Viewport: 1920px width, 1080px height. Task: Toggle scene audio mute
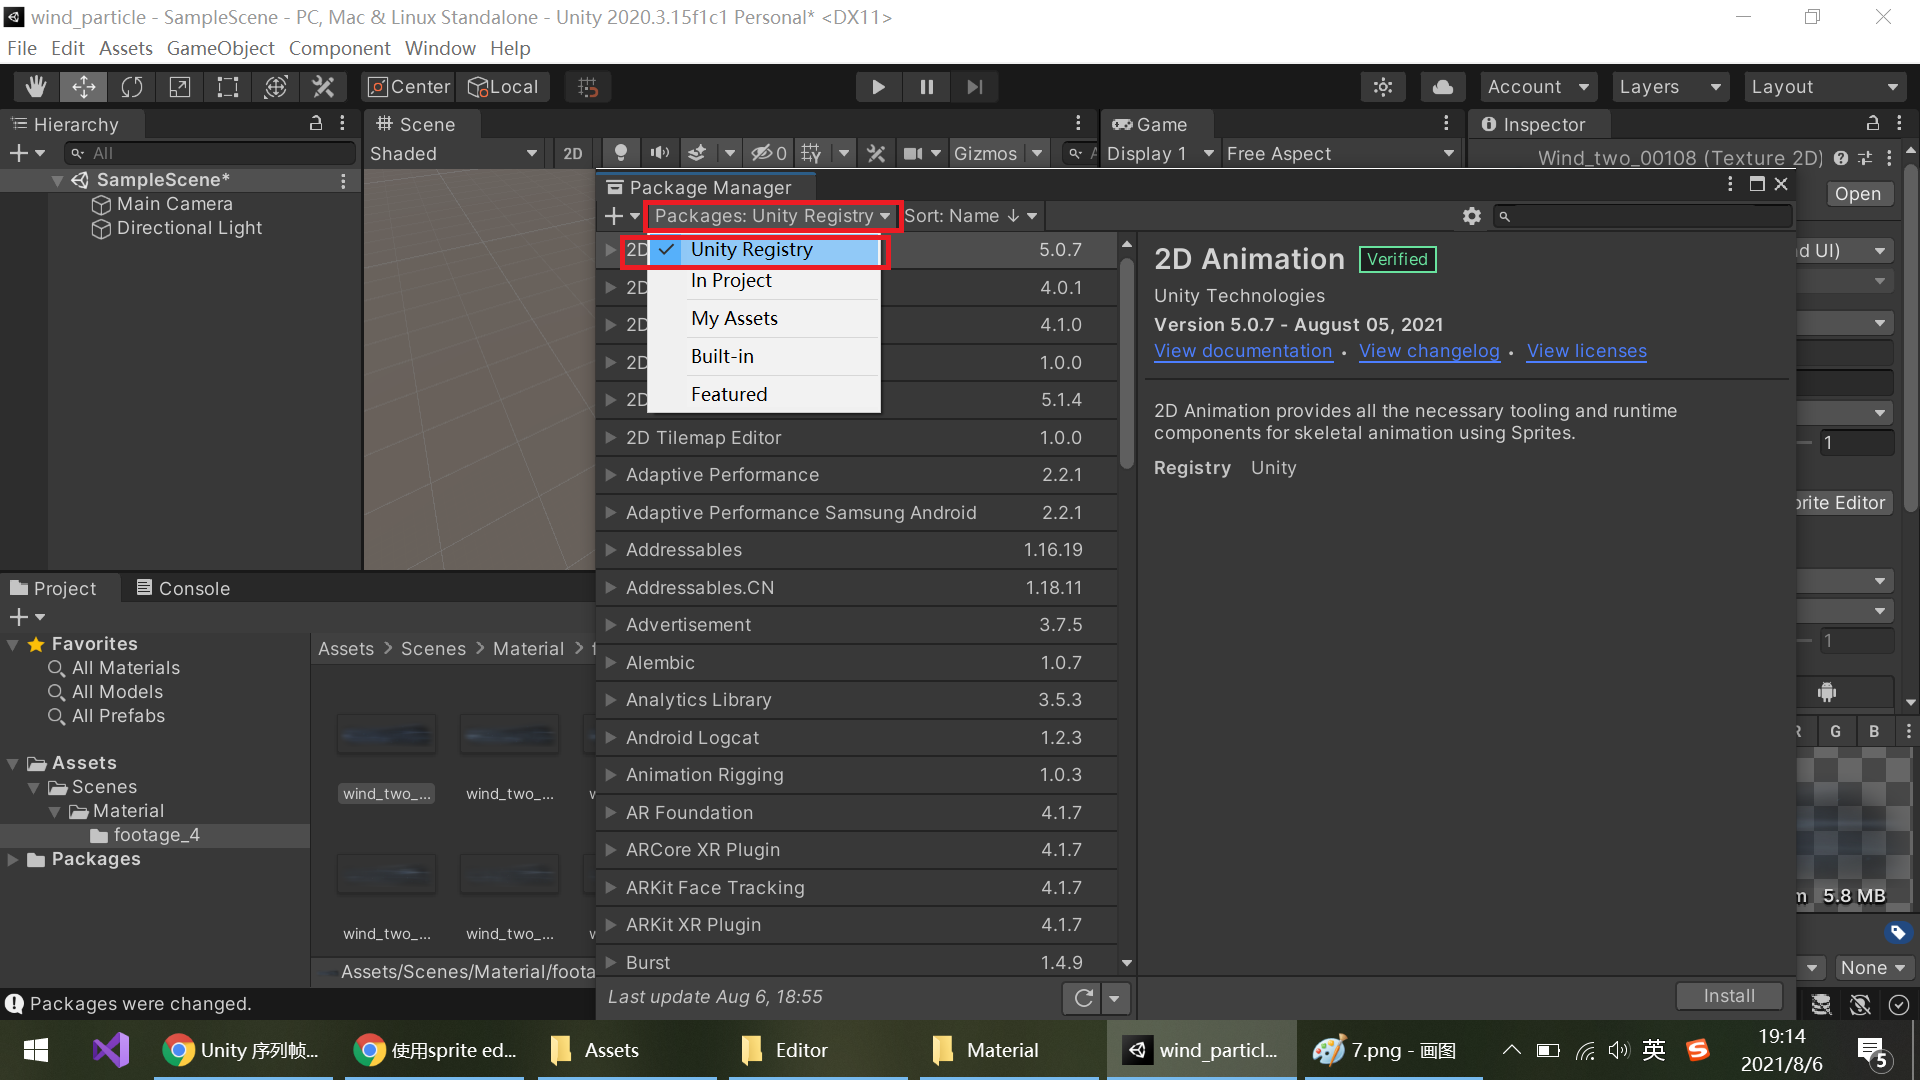coord(659,153)
